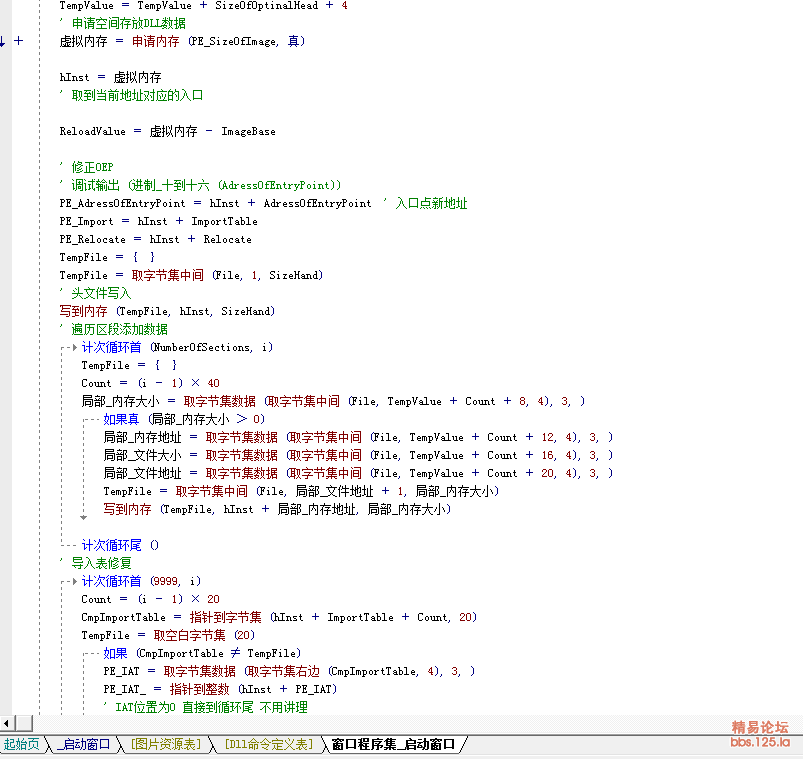The image size is (803, 759).
Task: Click the plus marker beside 虚拟内存 line
Action: click(18, 41)
